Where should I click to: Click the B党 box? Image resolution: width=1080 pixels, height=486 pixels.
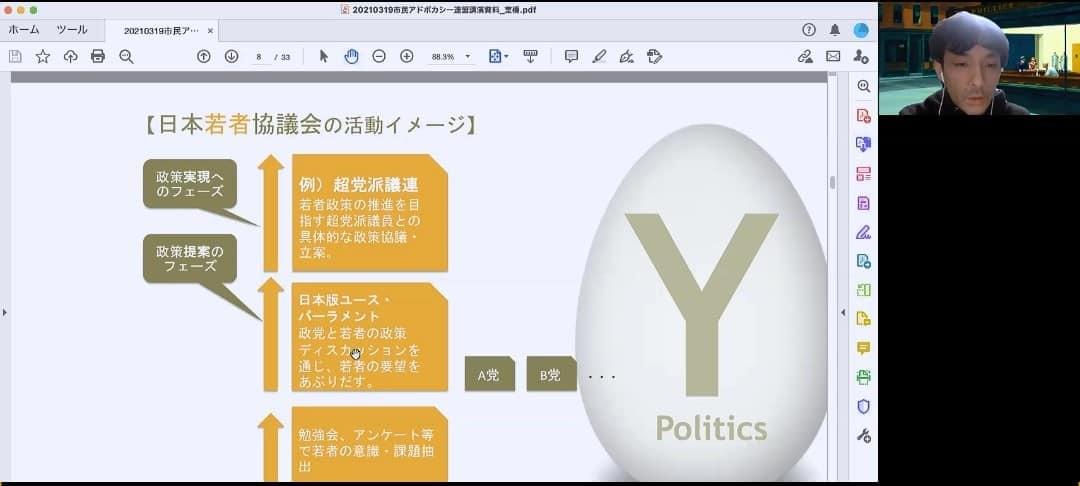click(551, 374)
